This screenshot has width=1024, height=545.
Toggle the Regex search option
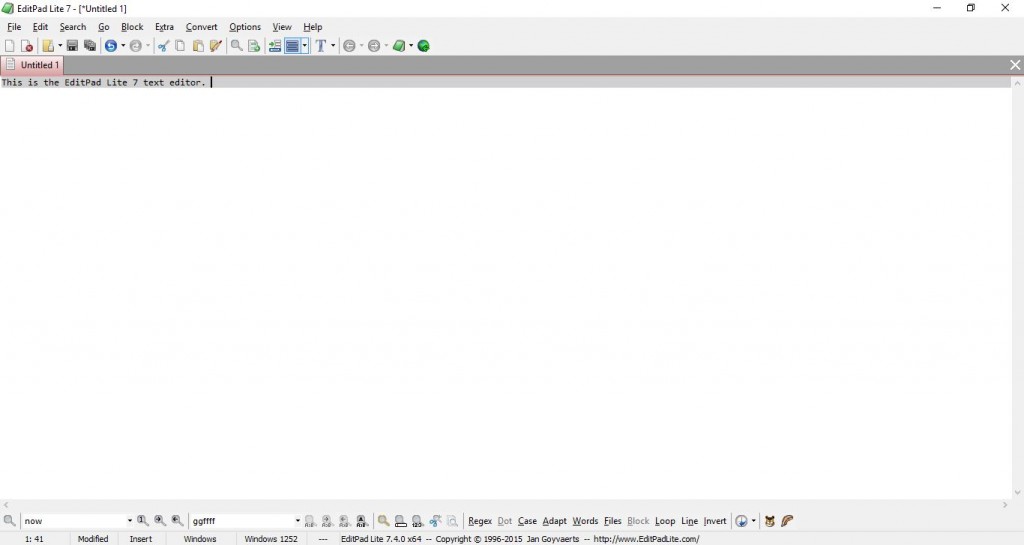pyautogui.click(x=480, y=521)
